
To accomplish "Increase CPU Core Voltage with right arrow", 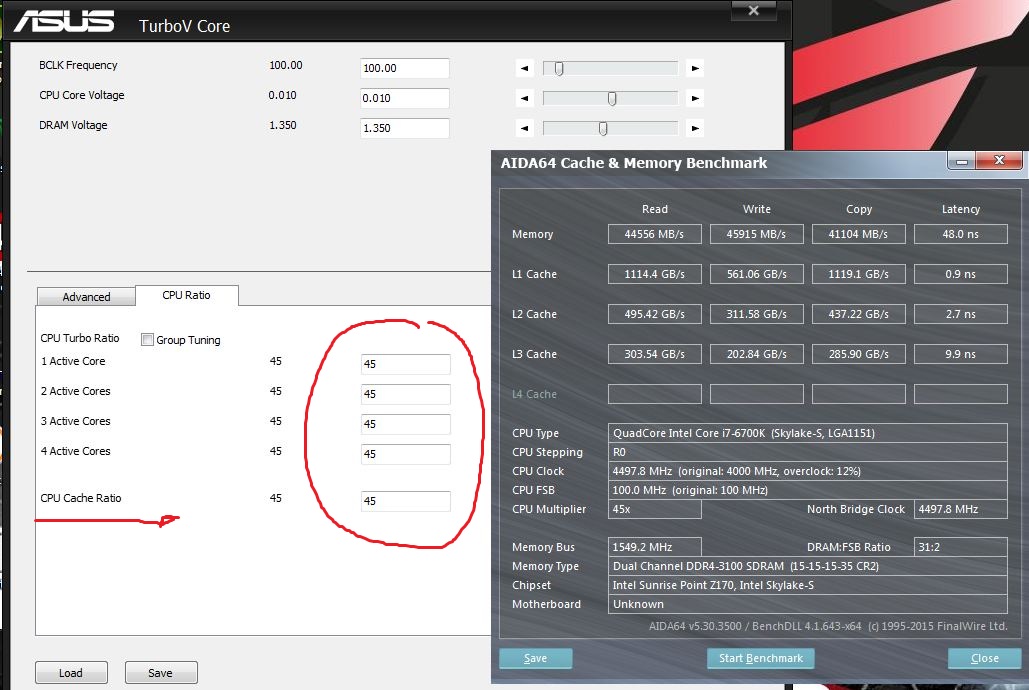I will pyautogui.click(x=695, y=98).
